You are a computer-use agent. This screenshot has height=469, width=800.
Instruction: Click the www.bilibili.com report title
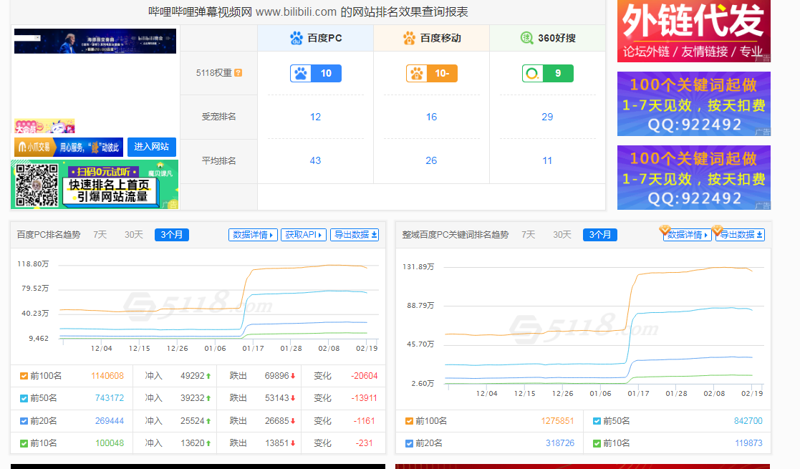point(308,12)
